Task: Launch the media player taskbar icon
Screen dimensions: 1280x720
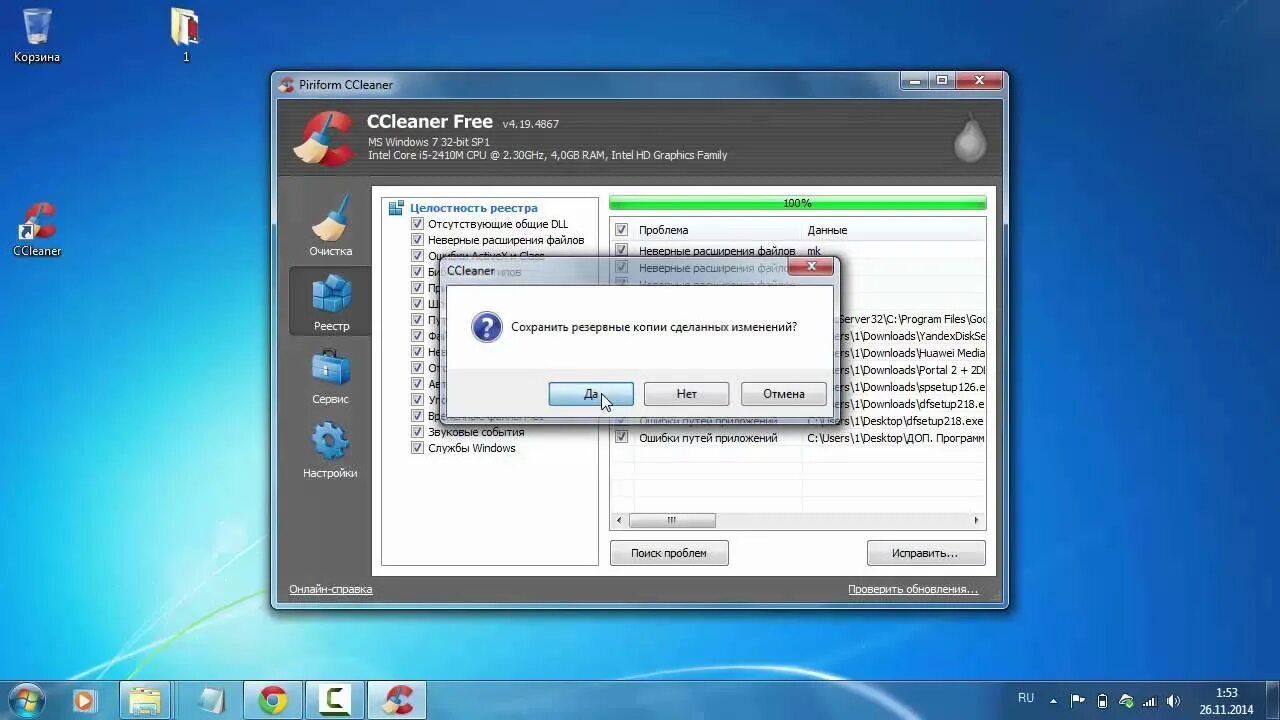Action: tap(84, 700)
